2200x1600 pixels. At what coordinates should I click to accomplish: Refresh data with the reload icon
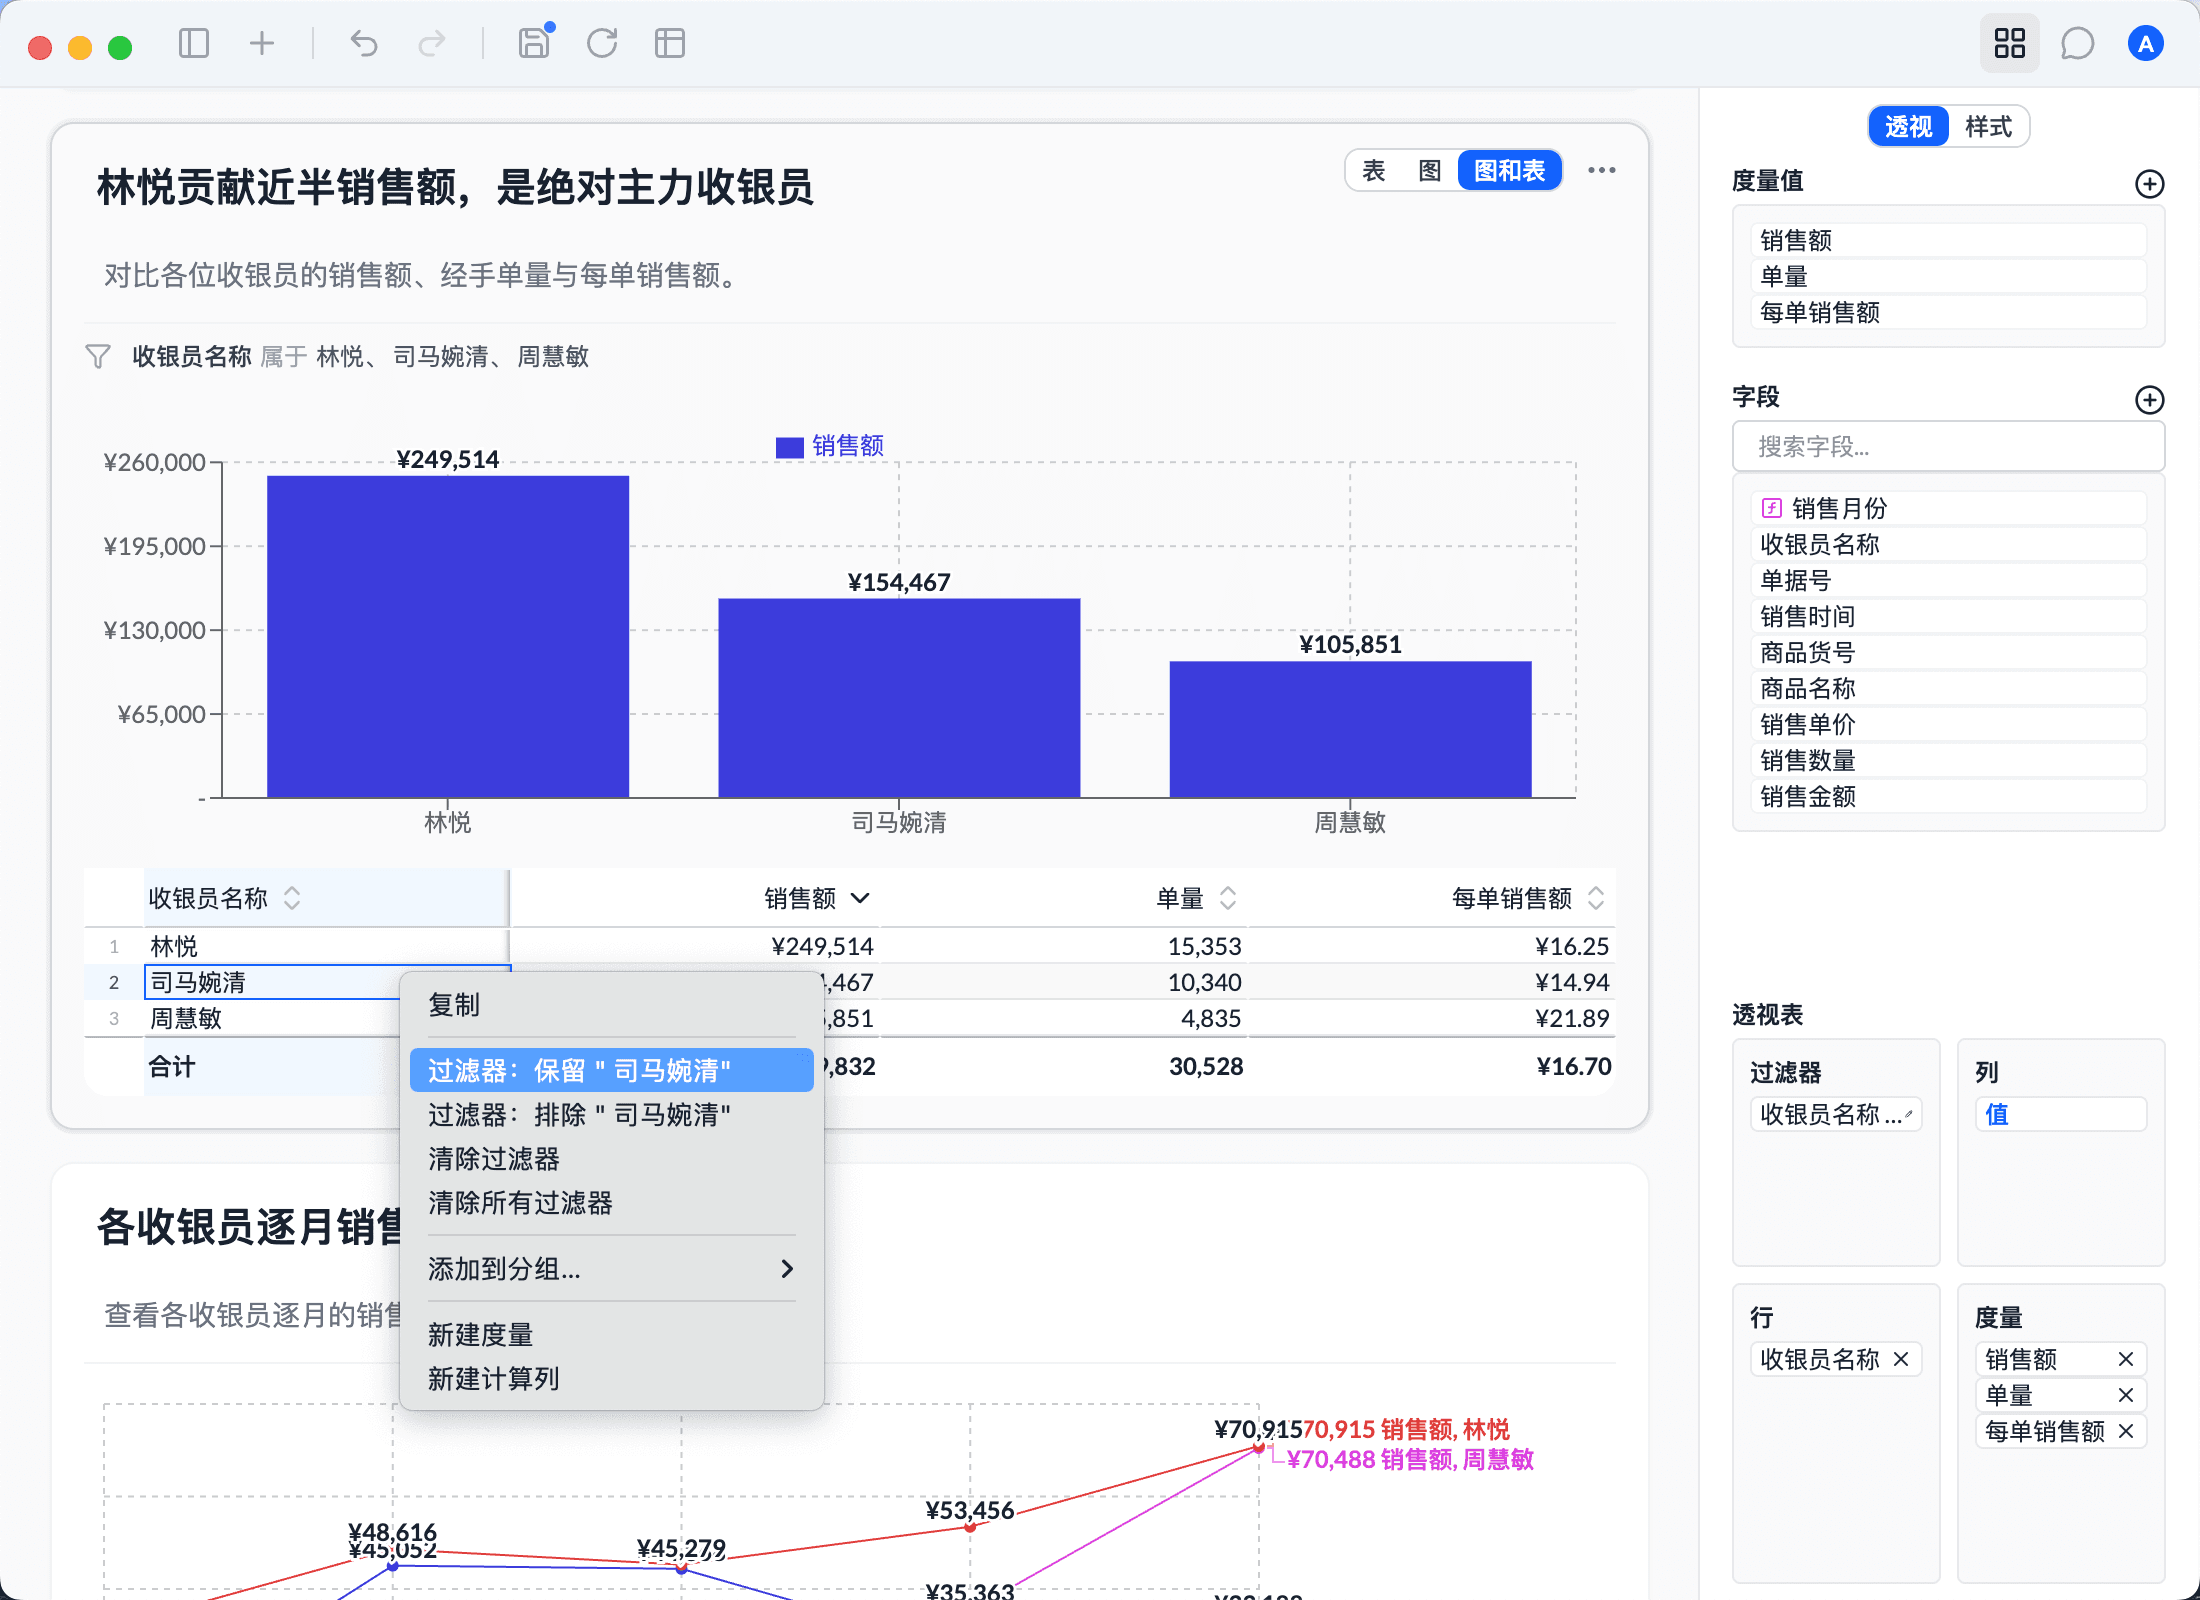(602, 43)
